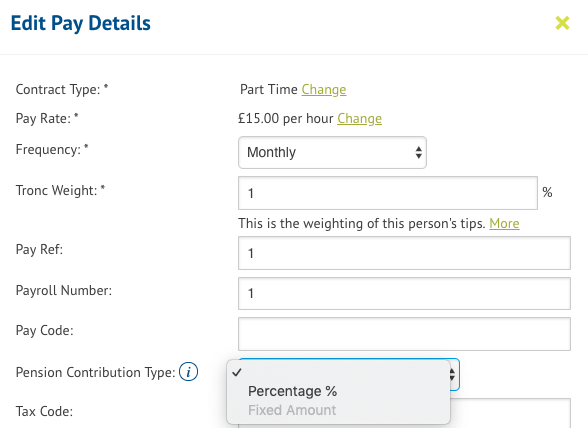588x428 pixels.
Task: Focus the Tronc Weight percentage field
Action: tap(388, 193)
